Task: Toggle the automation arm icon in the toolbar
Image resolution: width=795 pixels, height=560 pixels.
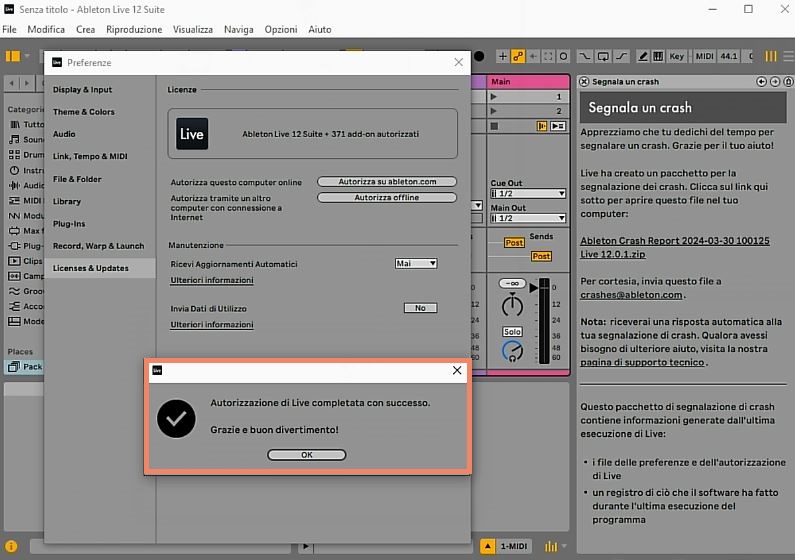Action: pyautogui.click(x=518, y=56)
